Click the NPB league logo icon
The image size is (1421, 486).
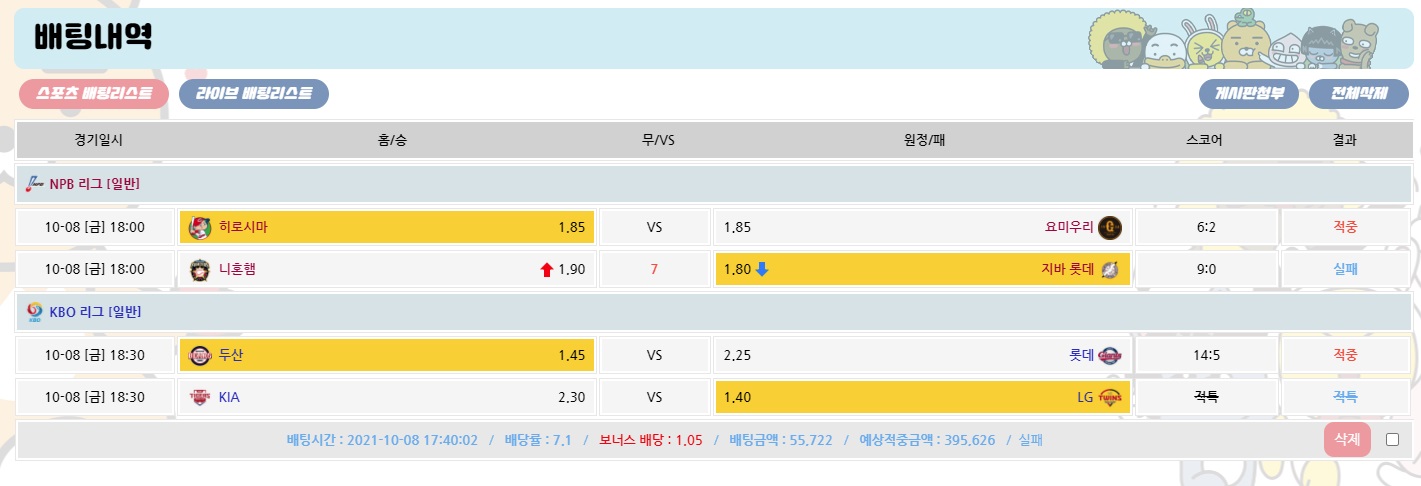point(35,183)
